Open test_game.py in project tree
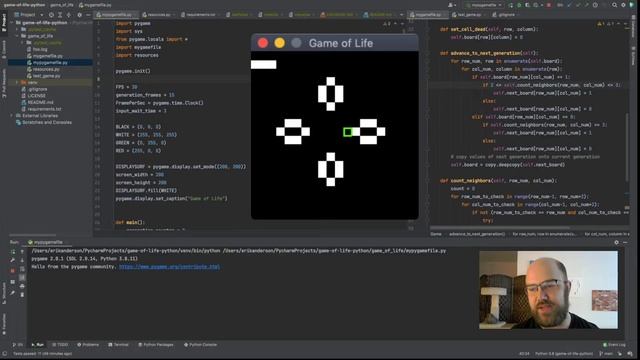 point(46,76)
